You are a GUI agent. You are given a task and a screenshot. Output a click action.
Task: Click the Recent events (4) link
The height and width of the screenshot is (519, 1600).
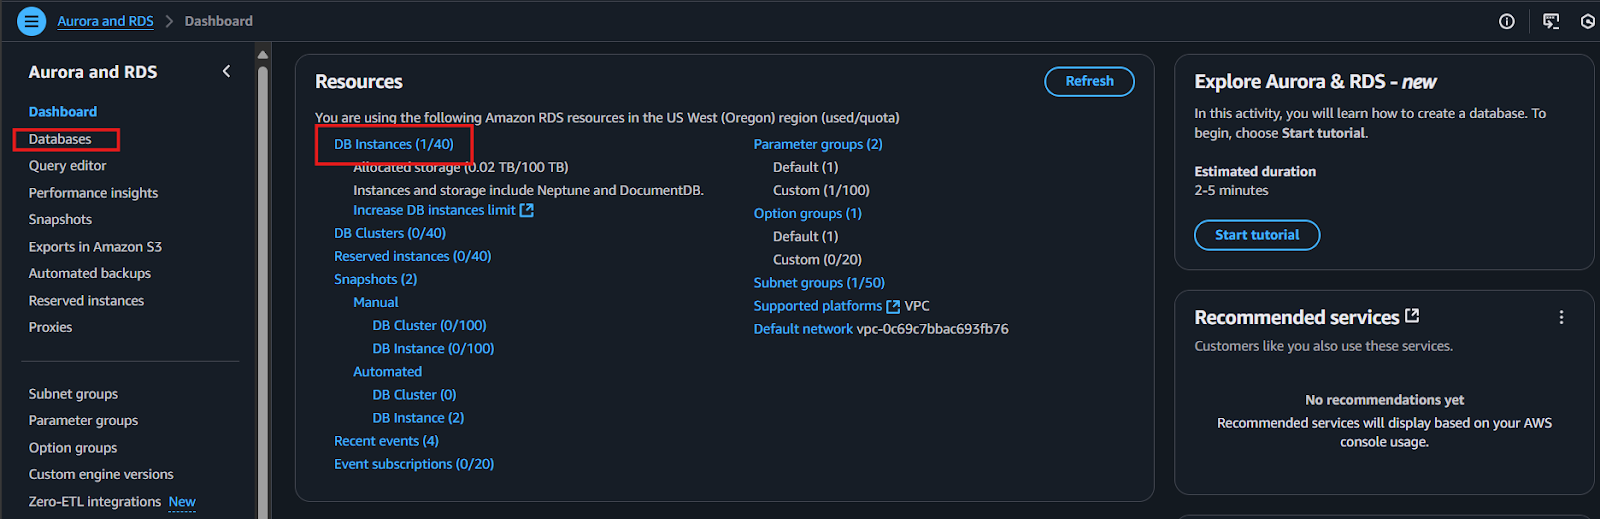(x=386, y=441)
